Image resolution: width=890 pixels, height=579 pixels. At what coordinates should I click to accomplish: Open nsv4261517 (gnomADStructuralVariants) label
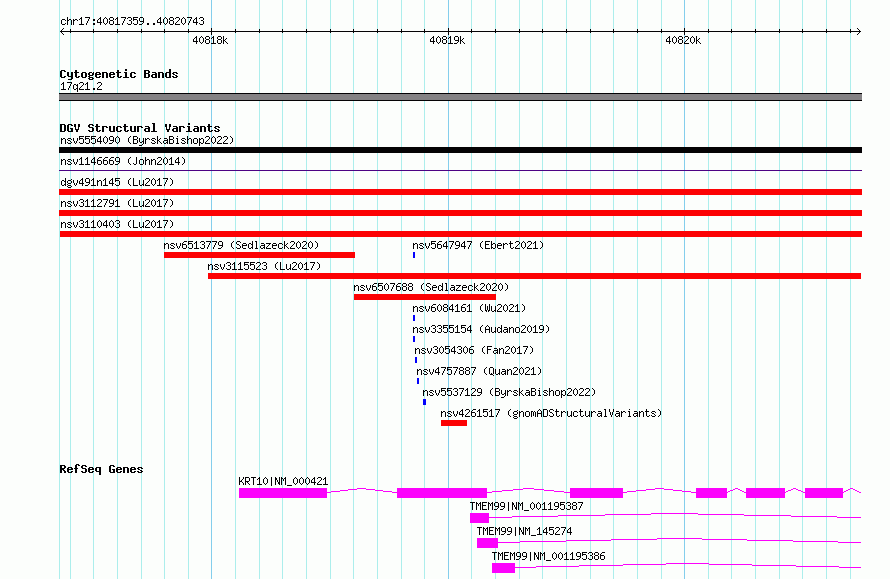(x=551, y=413)
